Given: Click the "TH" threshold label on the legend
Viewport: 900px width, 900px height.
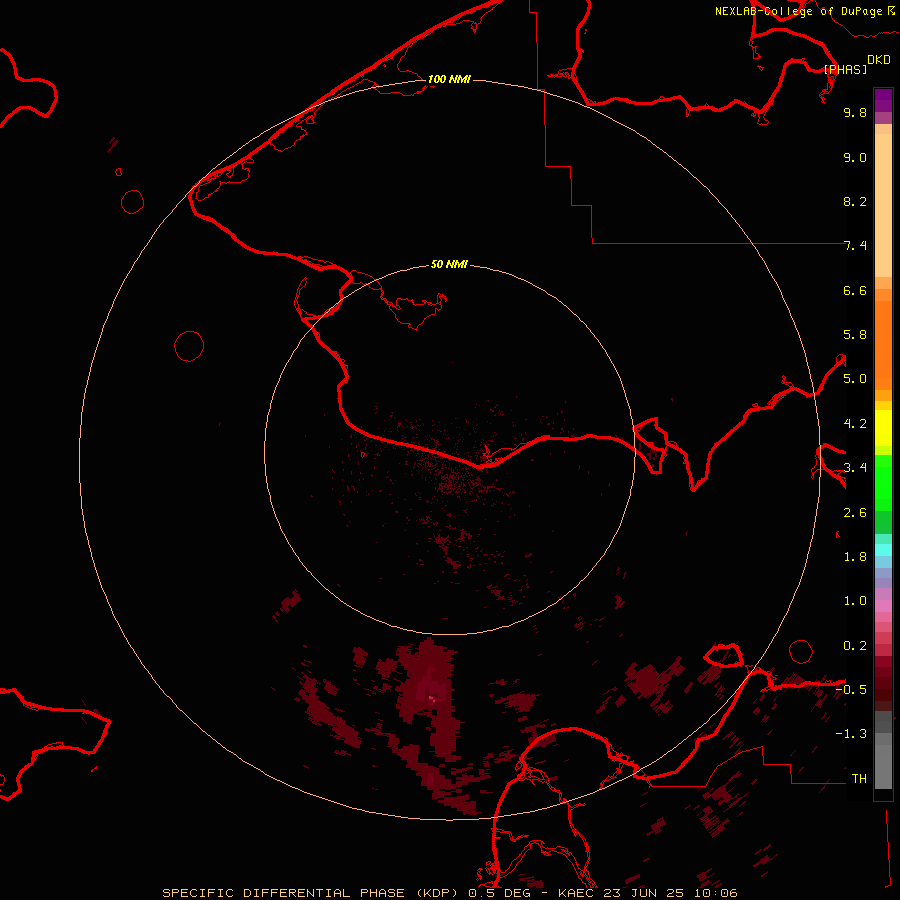Looking at the screenshot, I should (x=859, y=778).
